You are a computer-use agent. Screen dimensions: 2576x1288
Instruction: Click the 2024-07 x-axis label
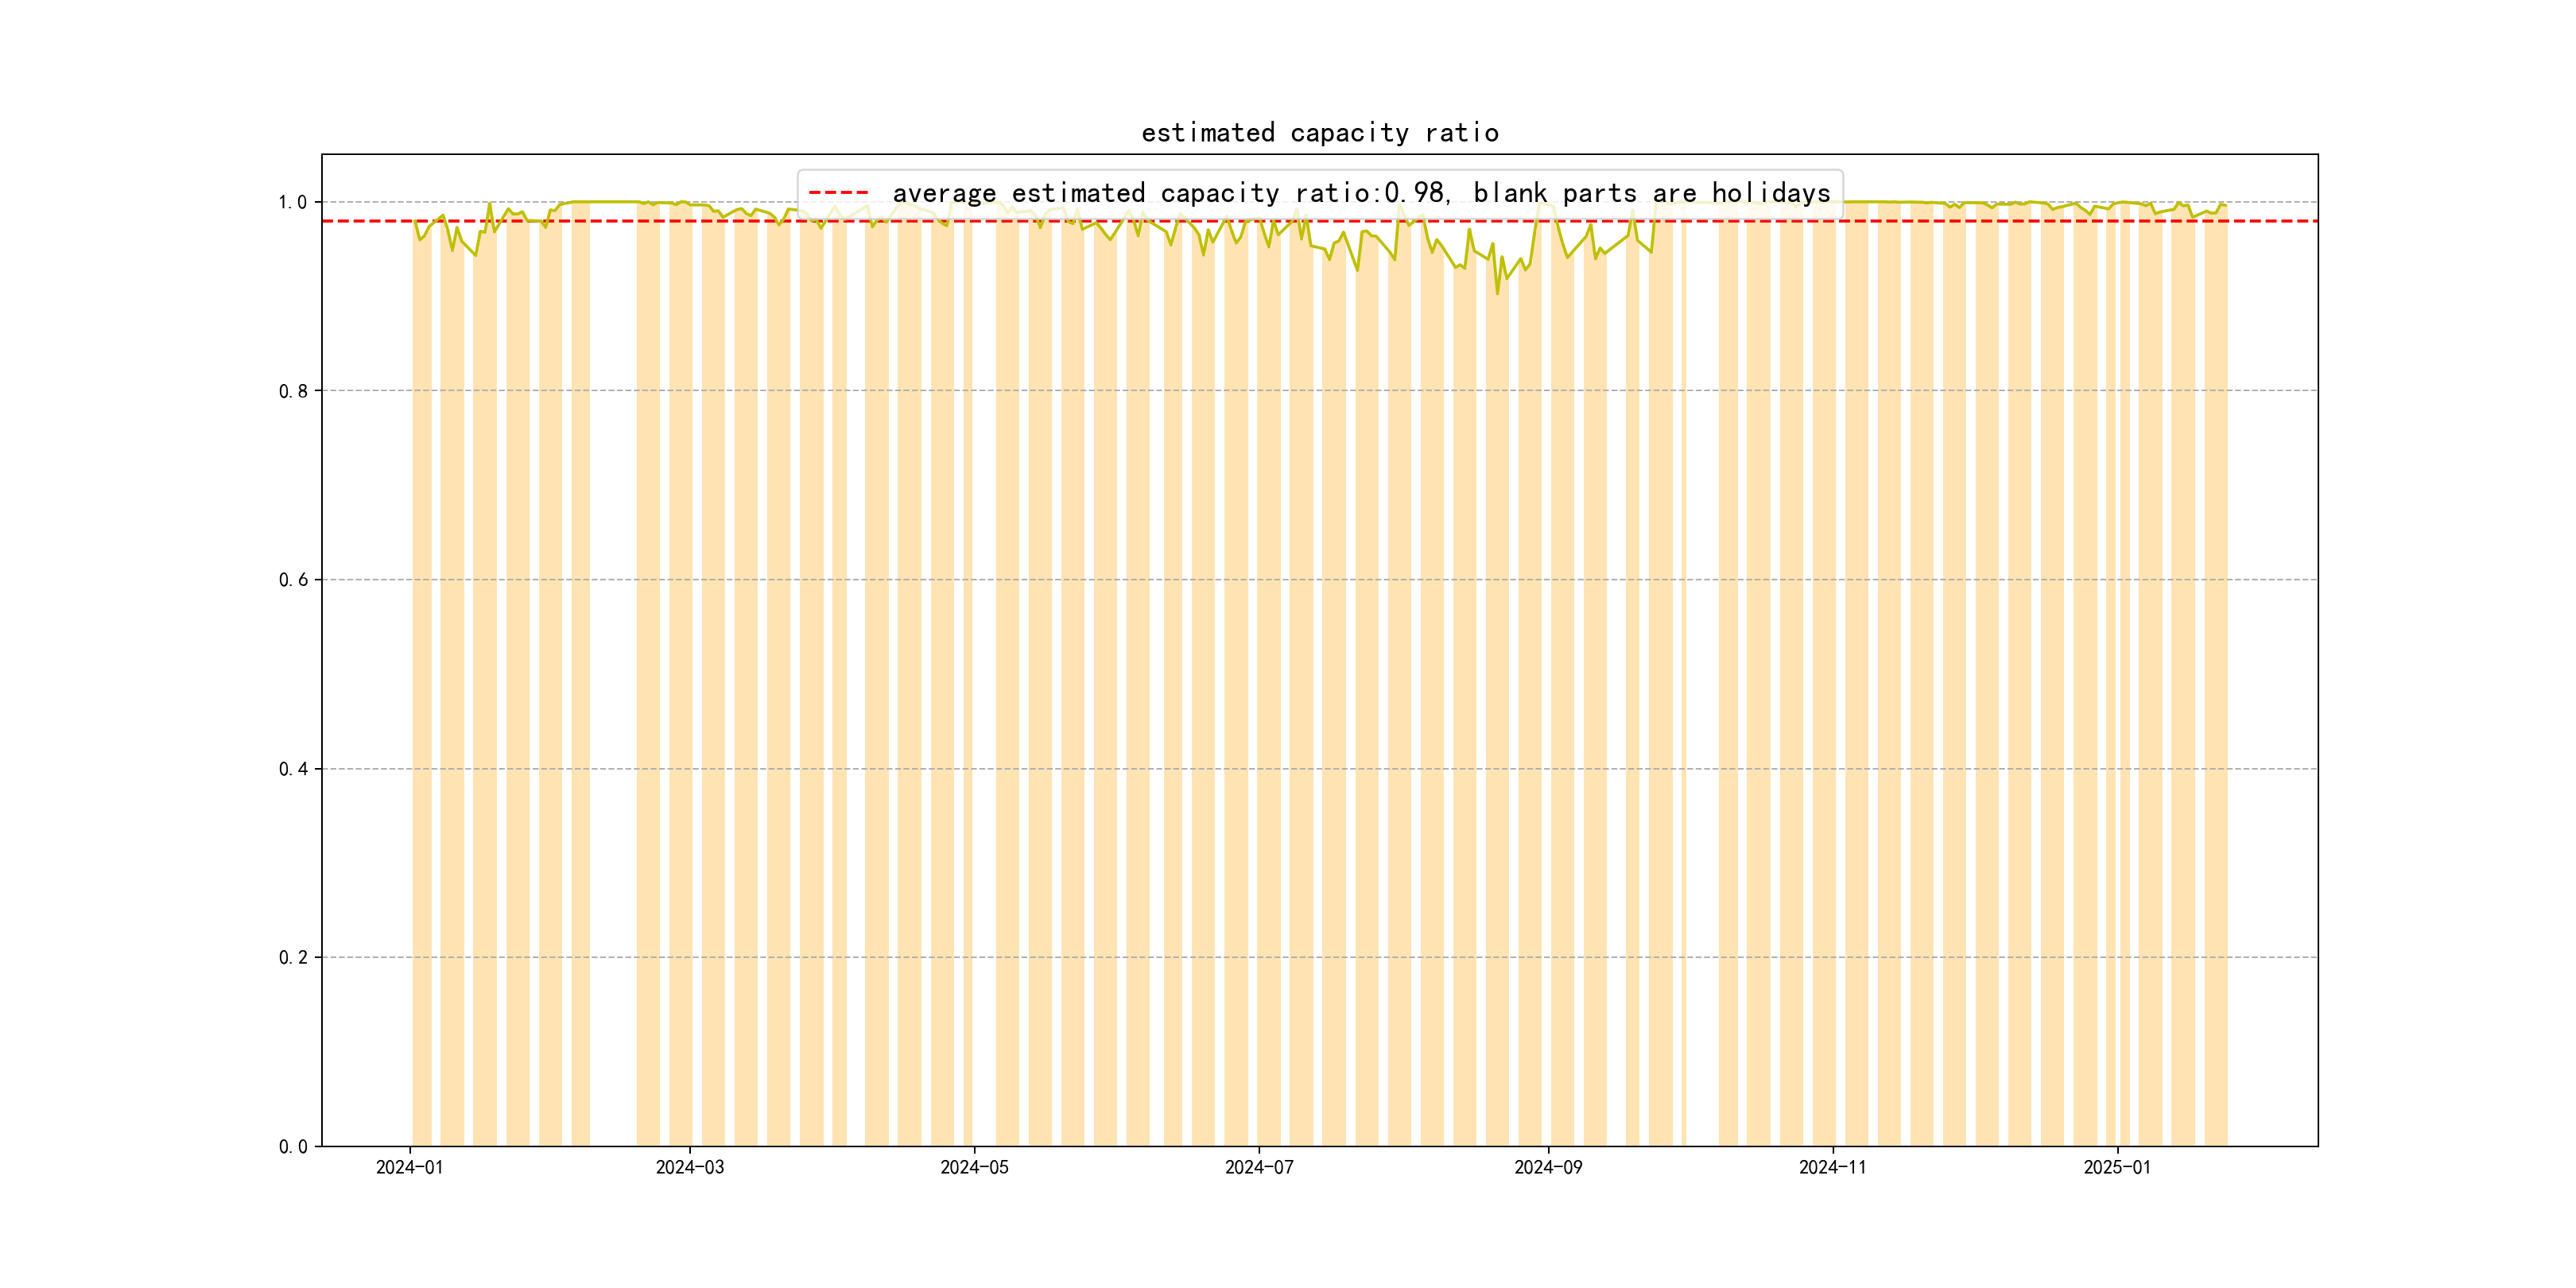(1259, 1167)
